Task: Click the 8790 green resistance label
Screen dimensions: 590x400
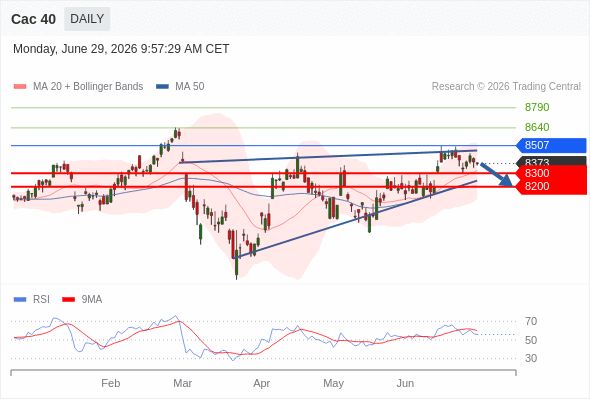Action: [x=537, y=107]
